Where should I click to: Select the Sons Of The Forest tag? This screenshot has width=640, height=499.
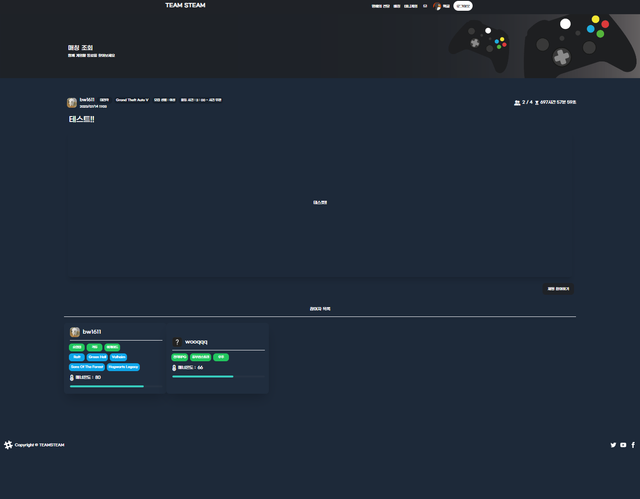87,367
